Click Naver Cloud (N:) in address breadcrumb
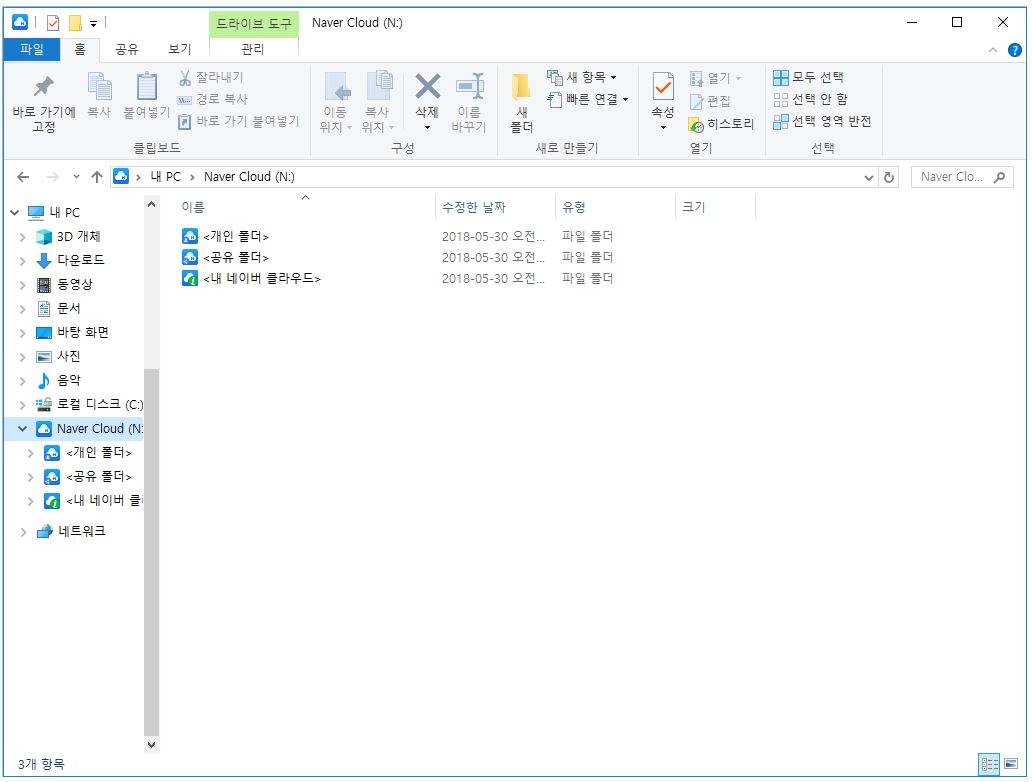 click(249, 177)
